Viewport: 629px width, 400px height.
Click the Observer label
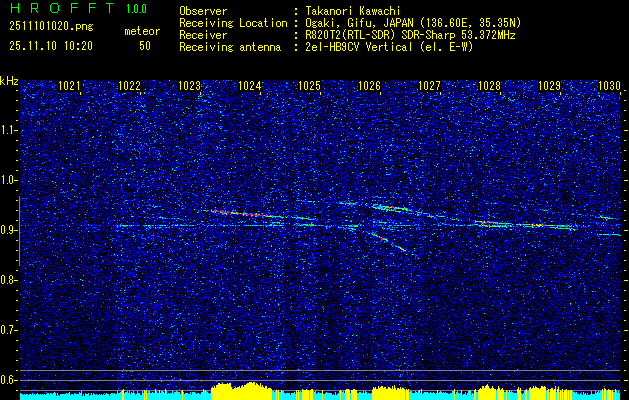203,11
